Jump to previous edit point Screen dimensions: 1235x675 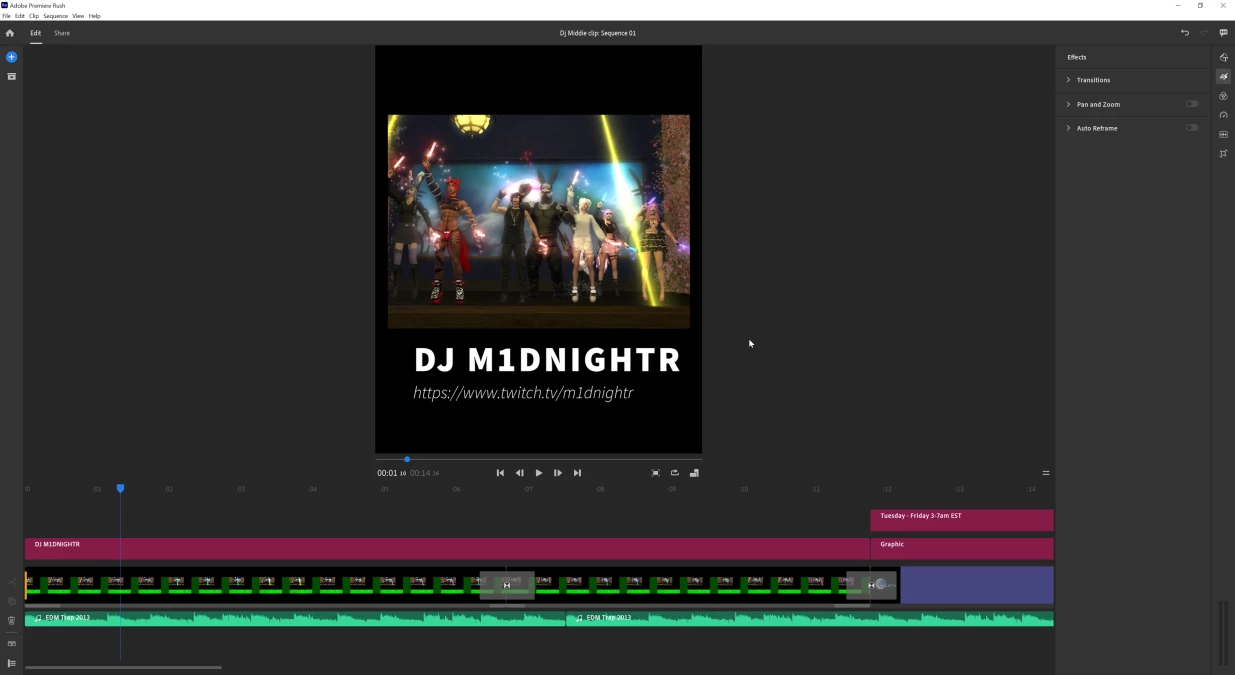[500, 473]
